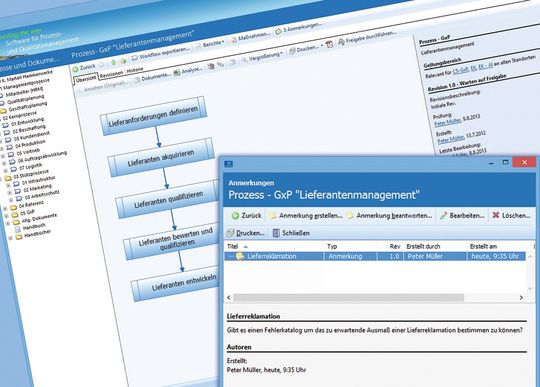Click the green Zurück icon in Anmerkungen dialog
This screenshot has height=387, width=540.
[x=236, y=216]
